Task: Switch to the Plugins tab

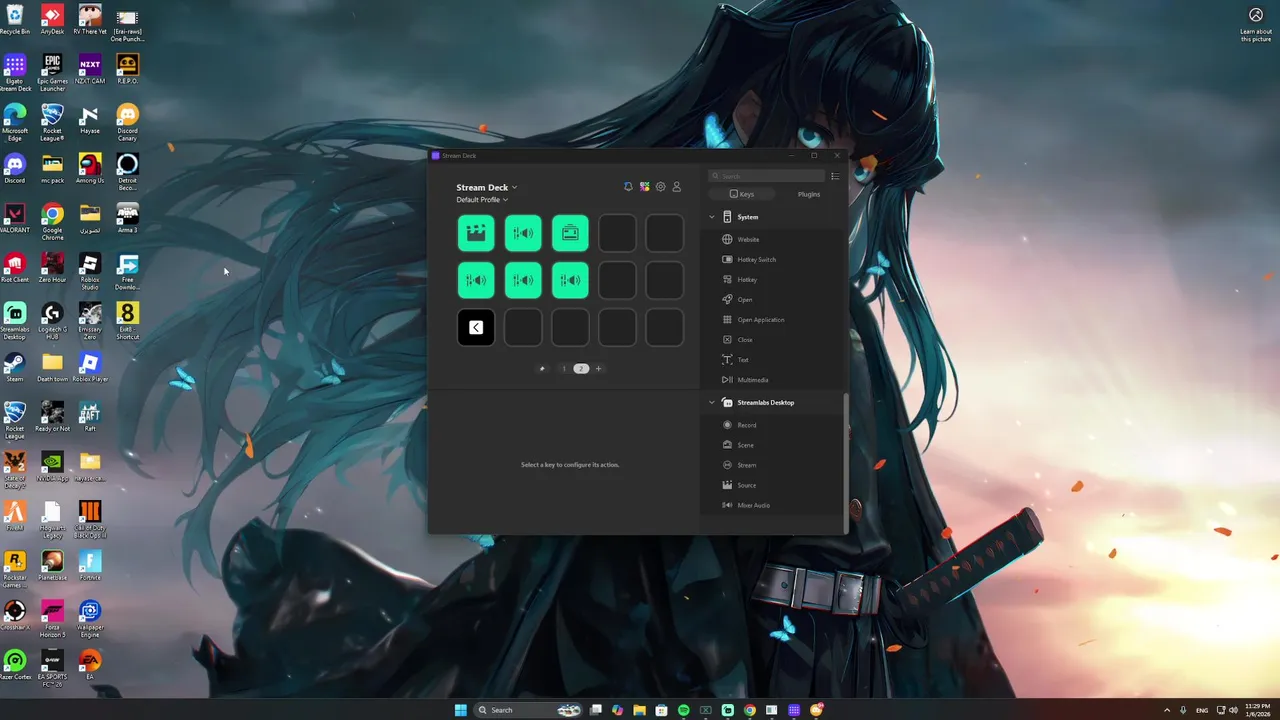Action: (x=809, y=194)
